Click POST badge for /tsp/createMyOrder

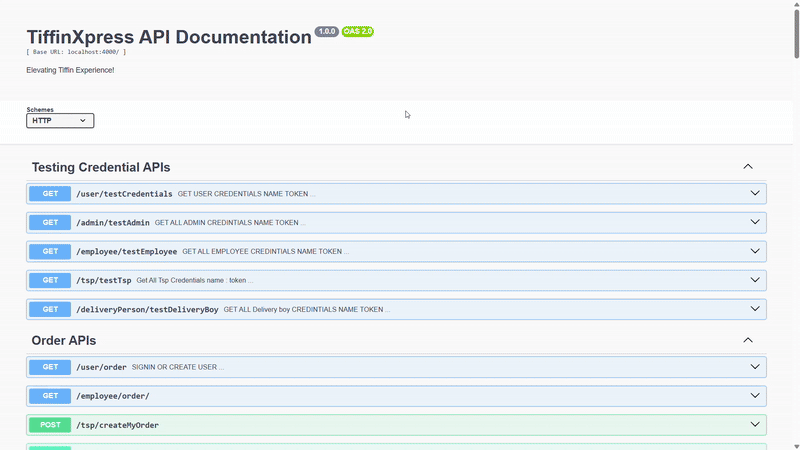(x=50, y=425)
